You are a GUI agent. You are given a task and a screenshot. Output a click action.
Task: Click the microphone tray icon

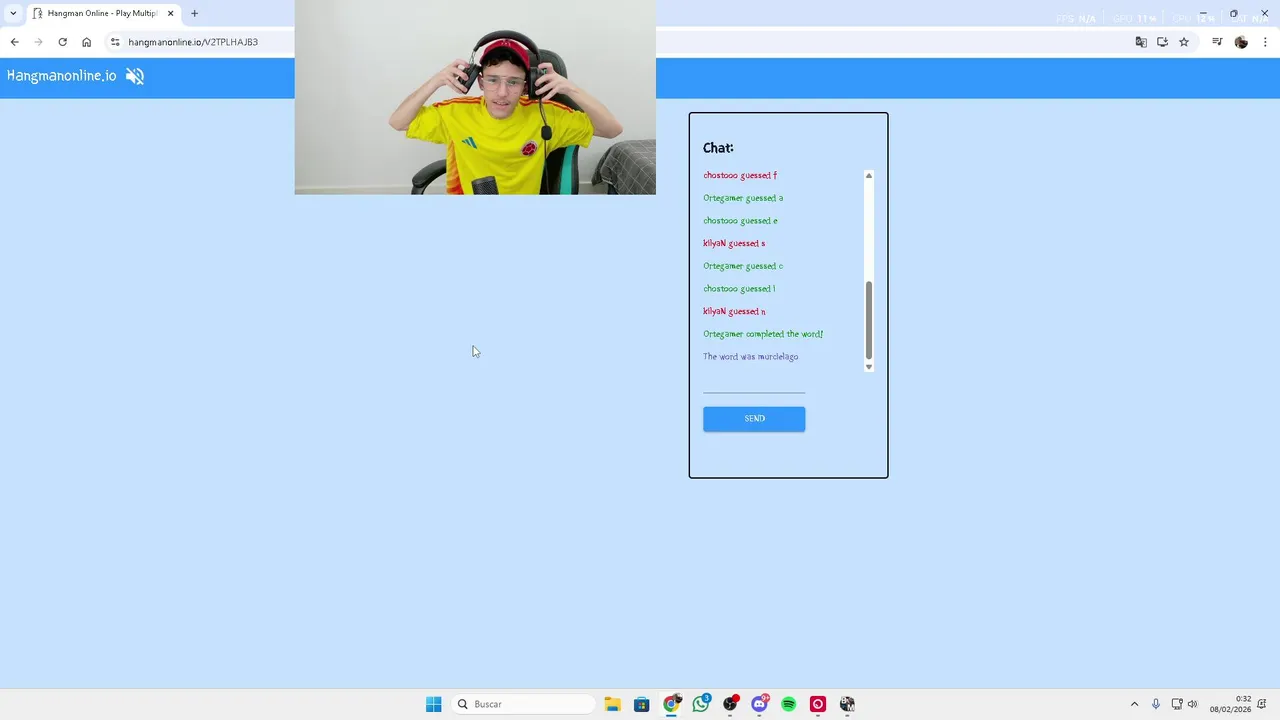pos(1156,704)
